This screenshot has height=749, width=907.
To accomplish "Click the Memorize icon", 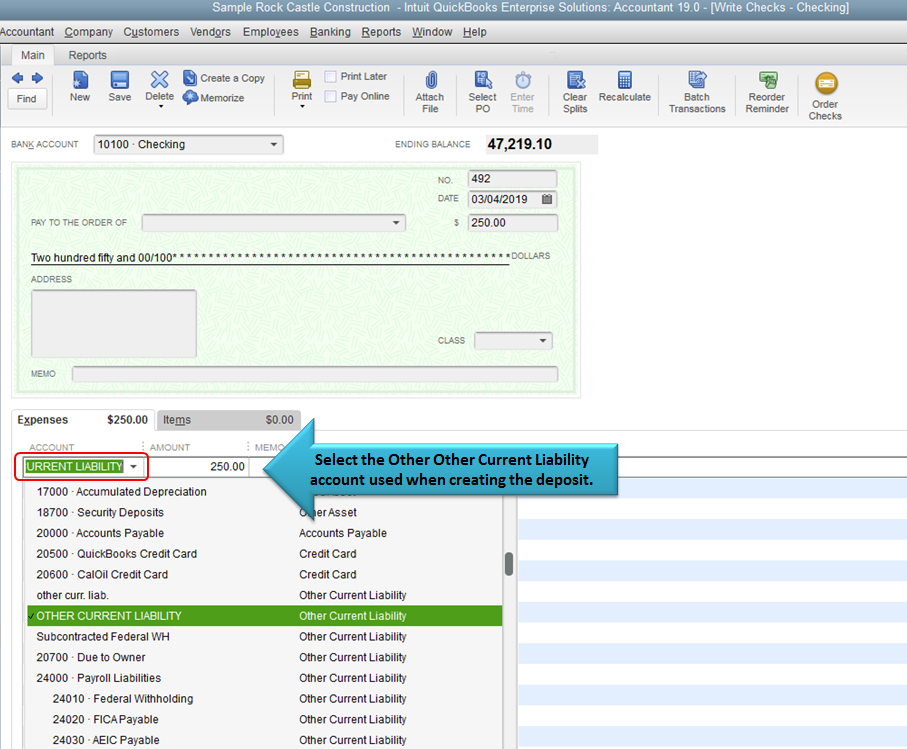I will tap(190, 97).
